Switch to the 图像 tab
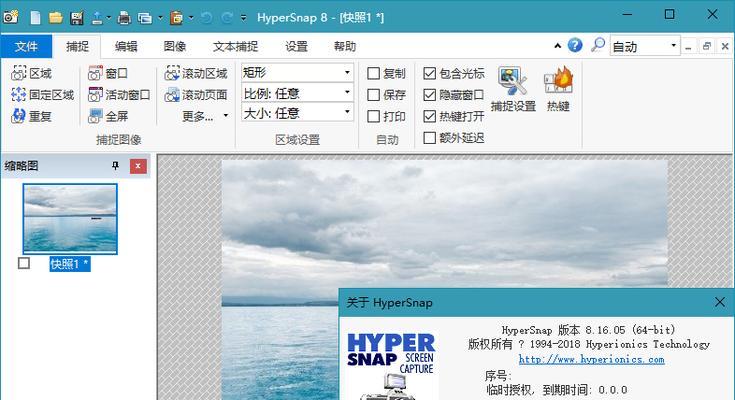 pyautogui.click(x=175, y=46)
